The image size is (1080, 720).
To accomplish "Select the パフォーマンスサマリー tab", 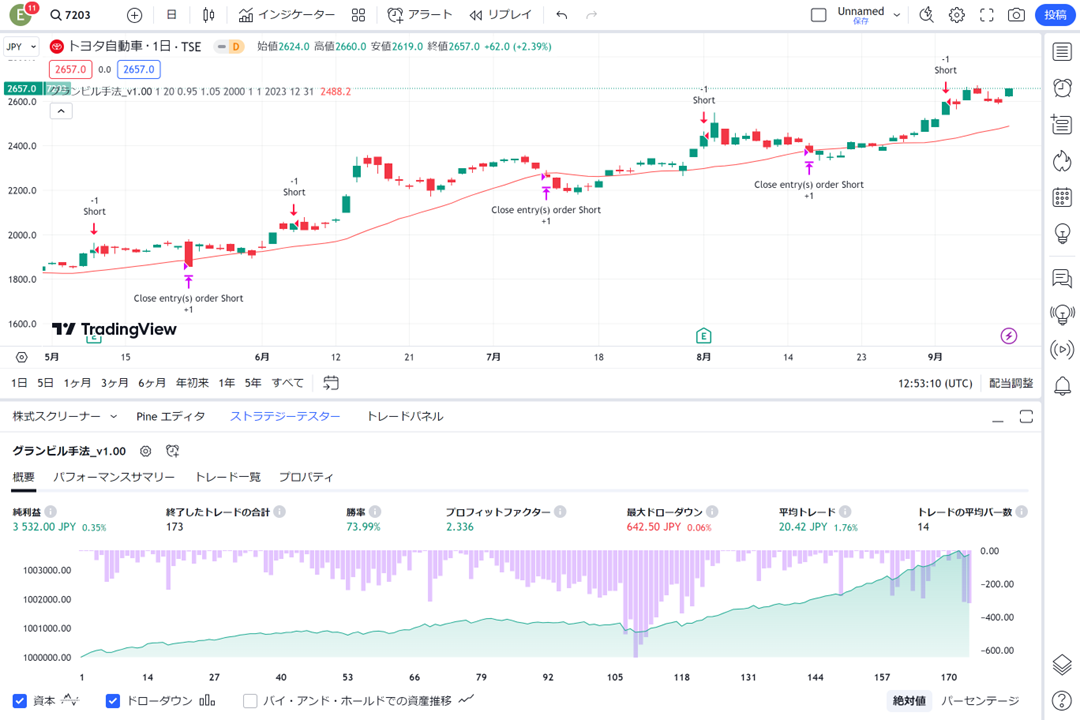I will tap(114, 477).
